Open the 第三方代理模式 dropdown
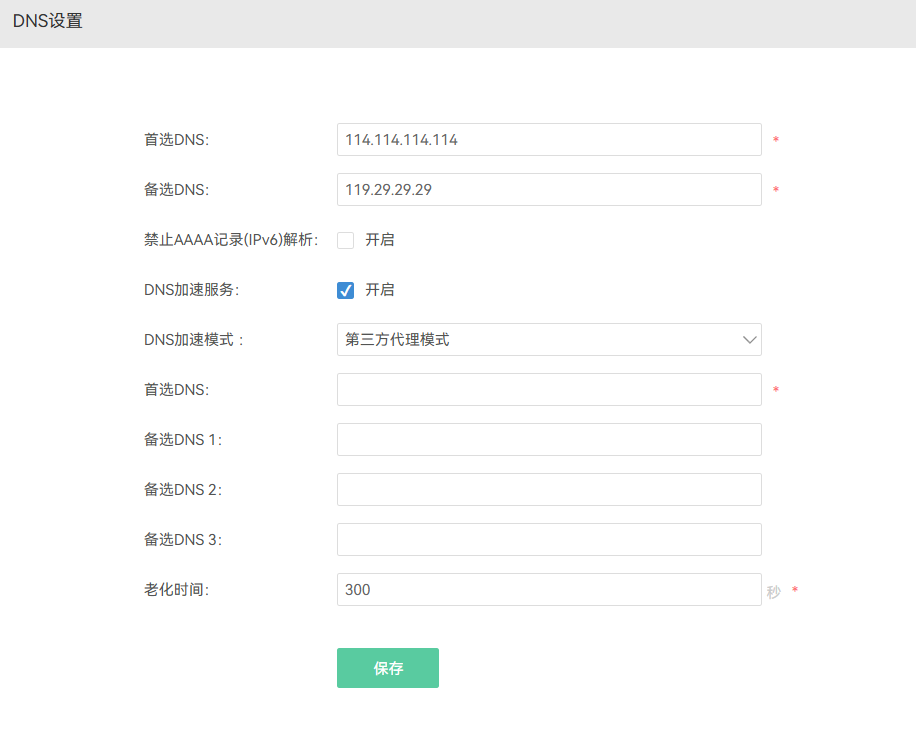Viewport: 916px width, 735px height. (x=549, y=339)
